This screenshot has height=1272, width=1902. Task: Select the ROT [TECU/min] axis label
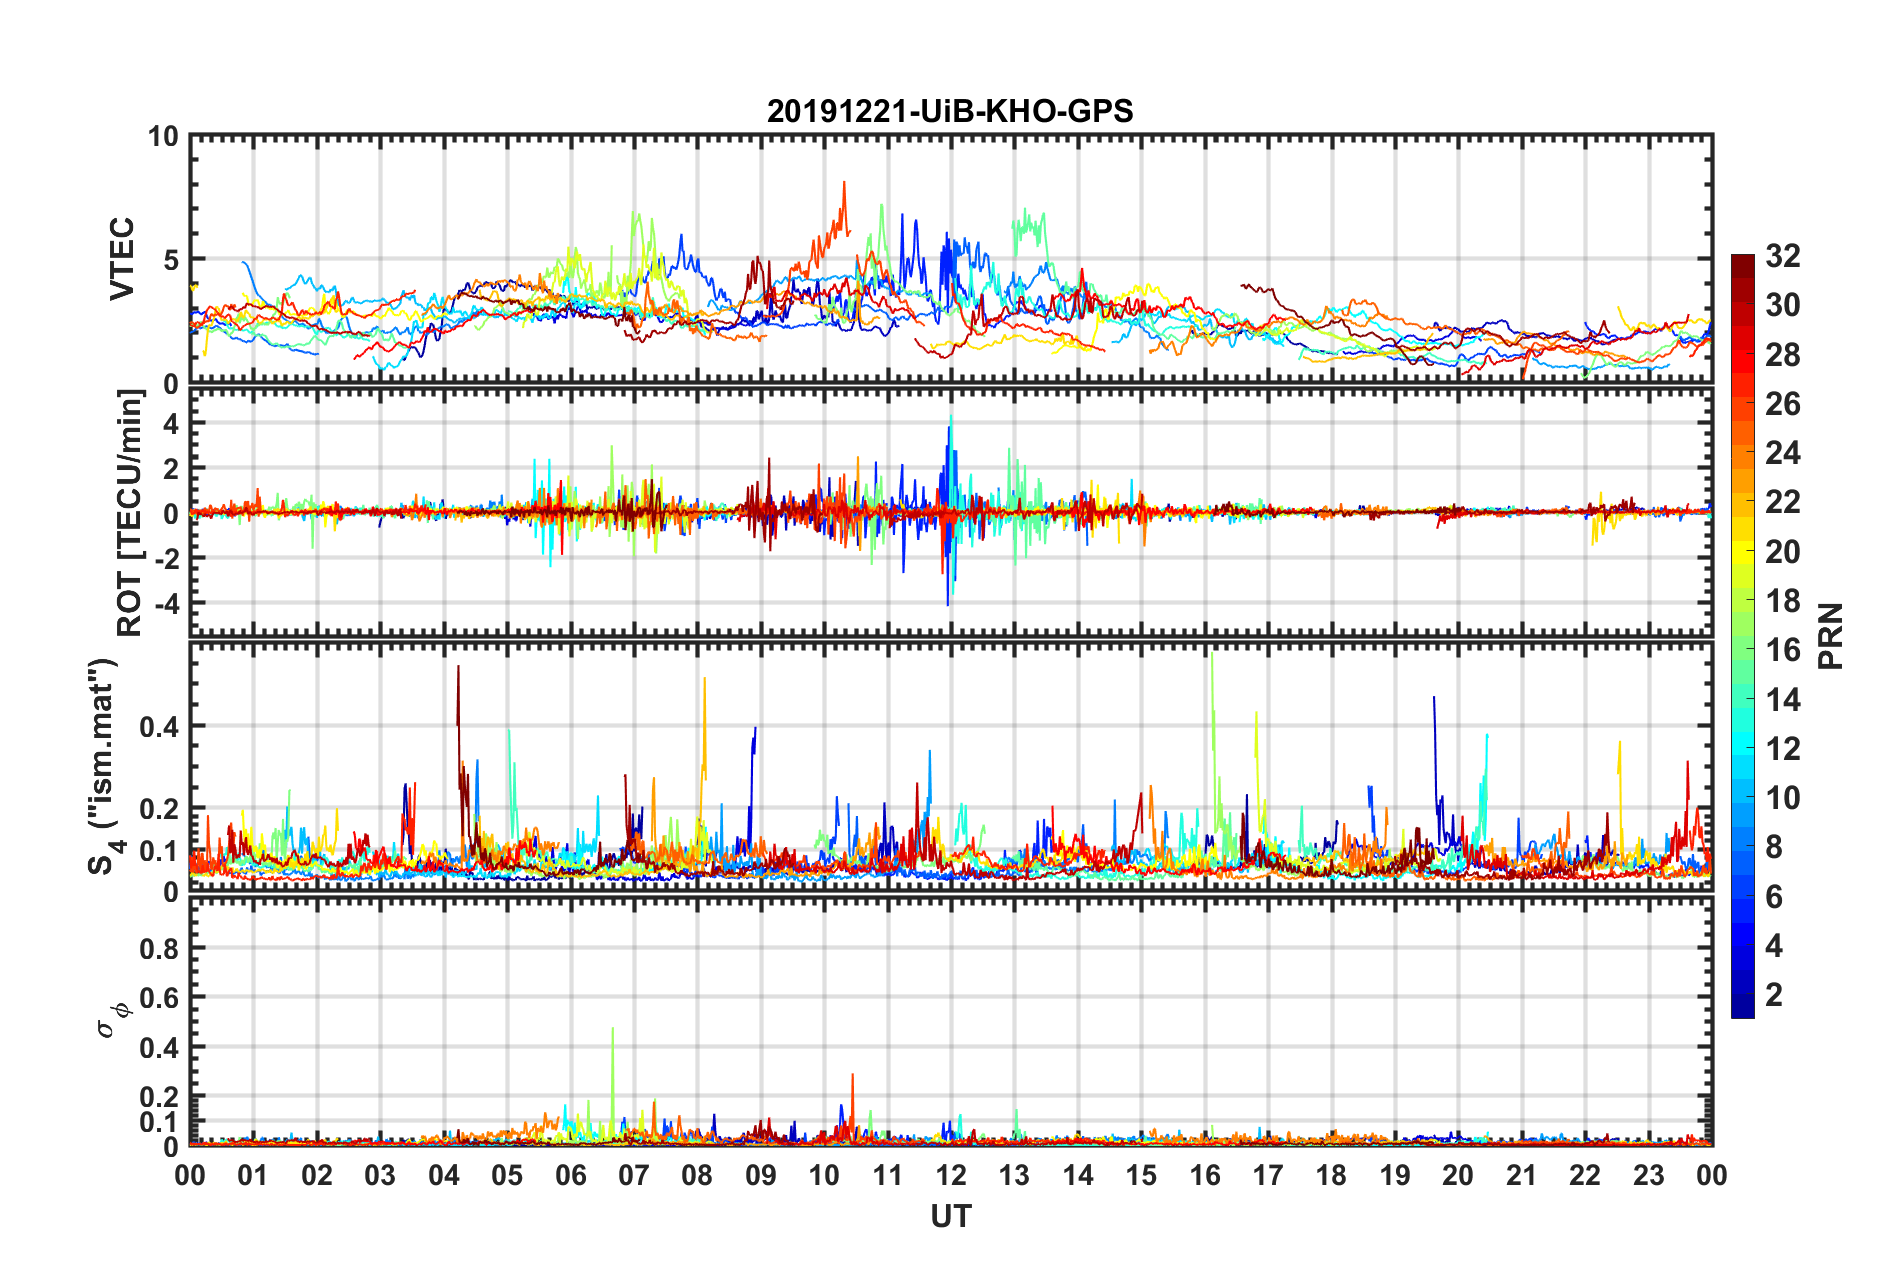tap(130, 513)
